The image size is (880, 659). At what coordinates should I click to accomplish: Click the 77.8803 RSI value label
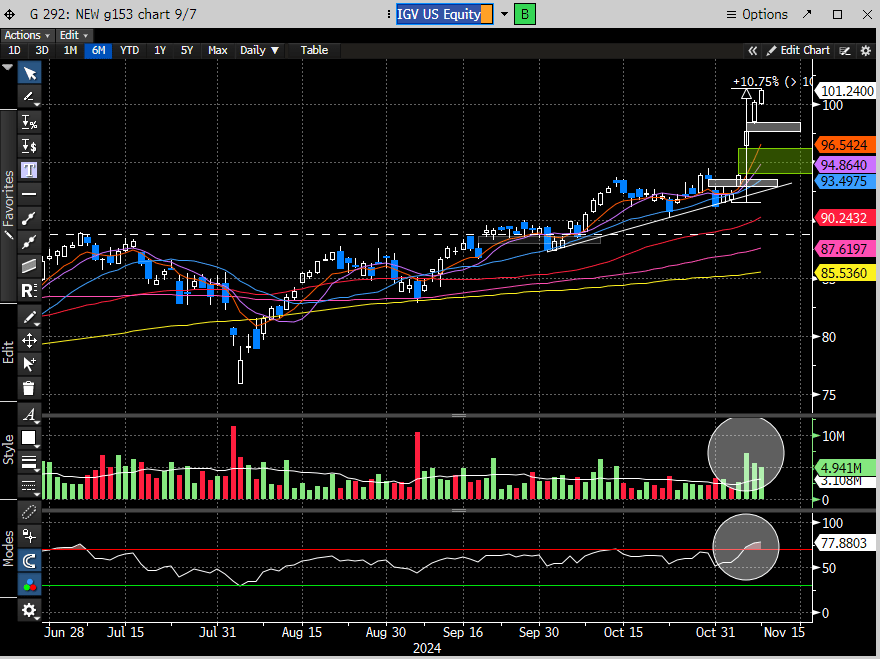844,543
